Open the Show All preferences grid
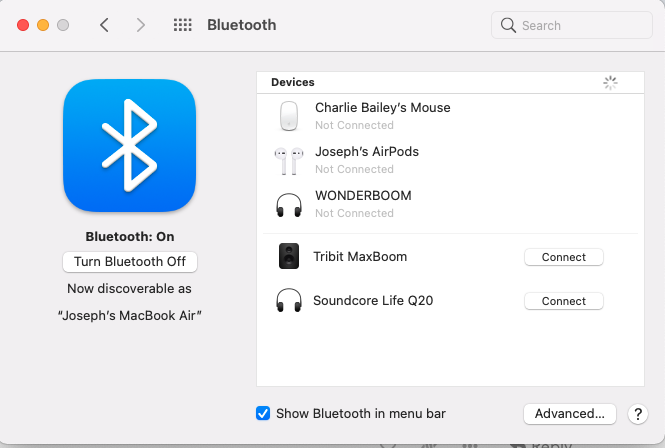This screenshot has width=665, height=448. click(x=183, y=25)
